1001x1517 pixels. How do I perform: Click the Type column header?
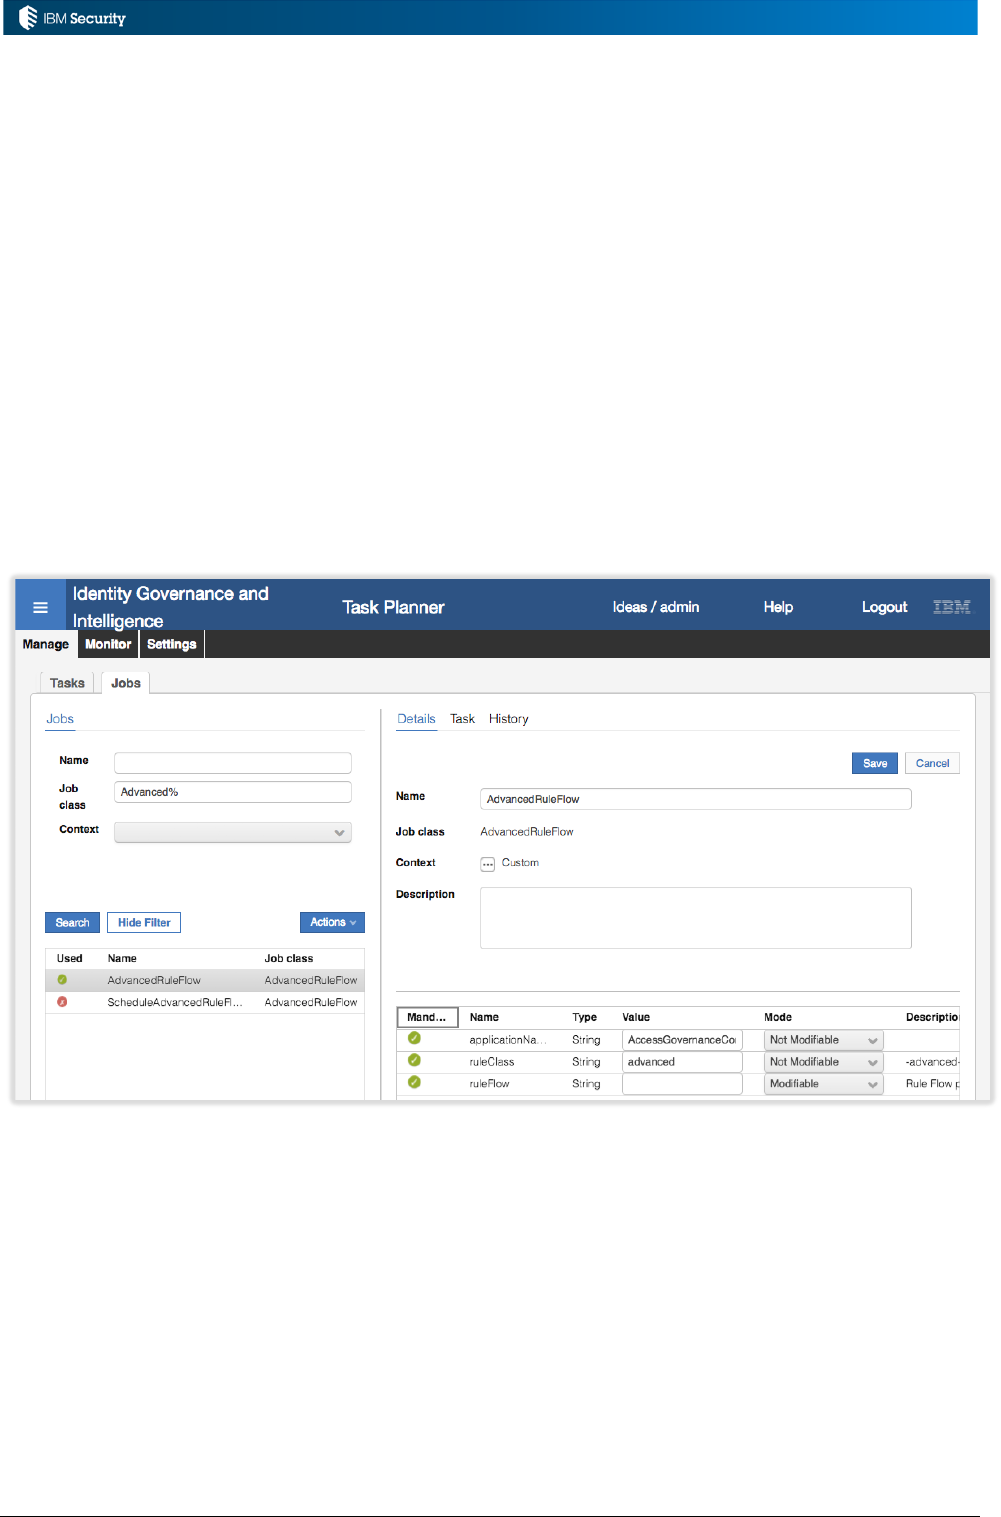(x=585, y=1017)
